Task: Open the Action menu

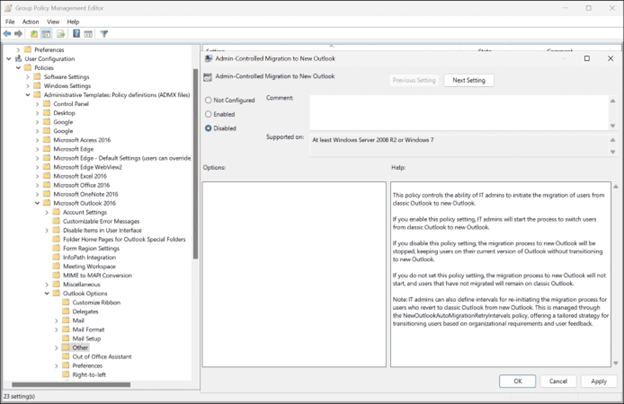Action: (x=31, y=22)
